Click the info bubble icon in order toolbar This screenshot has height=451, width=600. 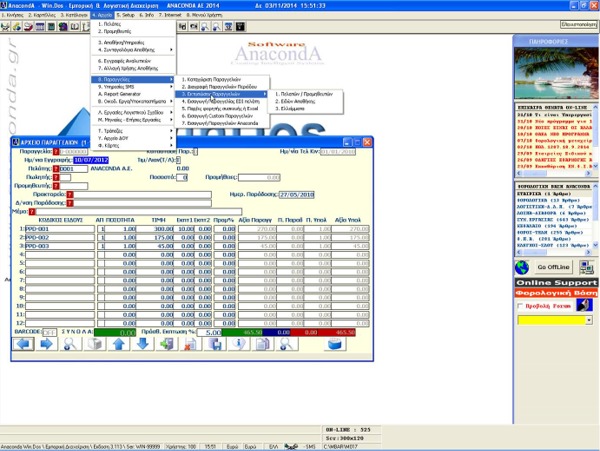tap(239, 344)
